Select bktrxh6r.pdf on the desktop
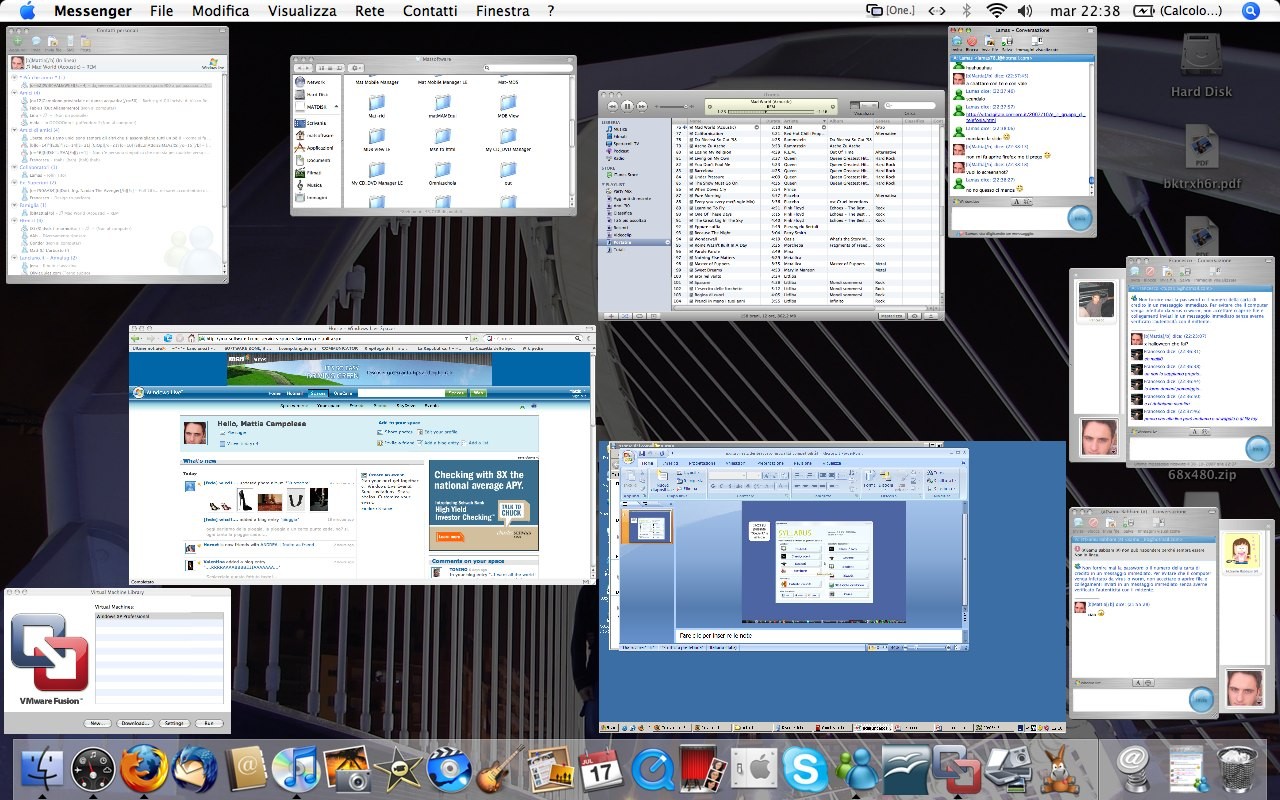 1201,158
